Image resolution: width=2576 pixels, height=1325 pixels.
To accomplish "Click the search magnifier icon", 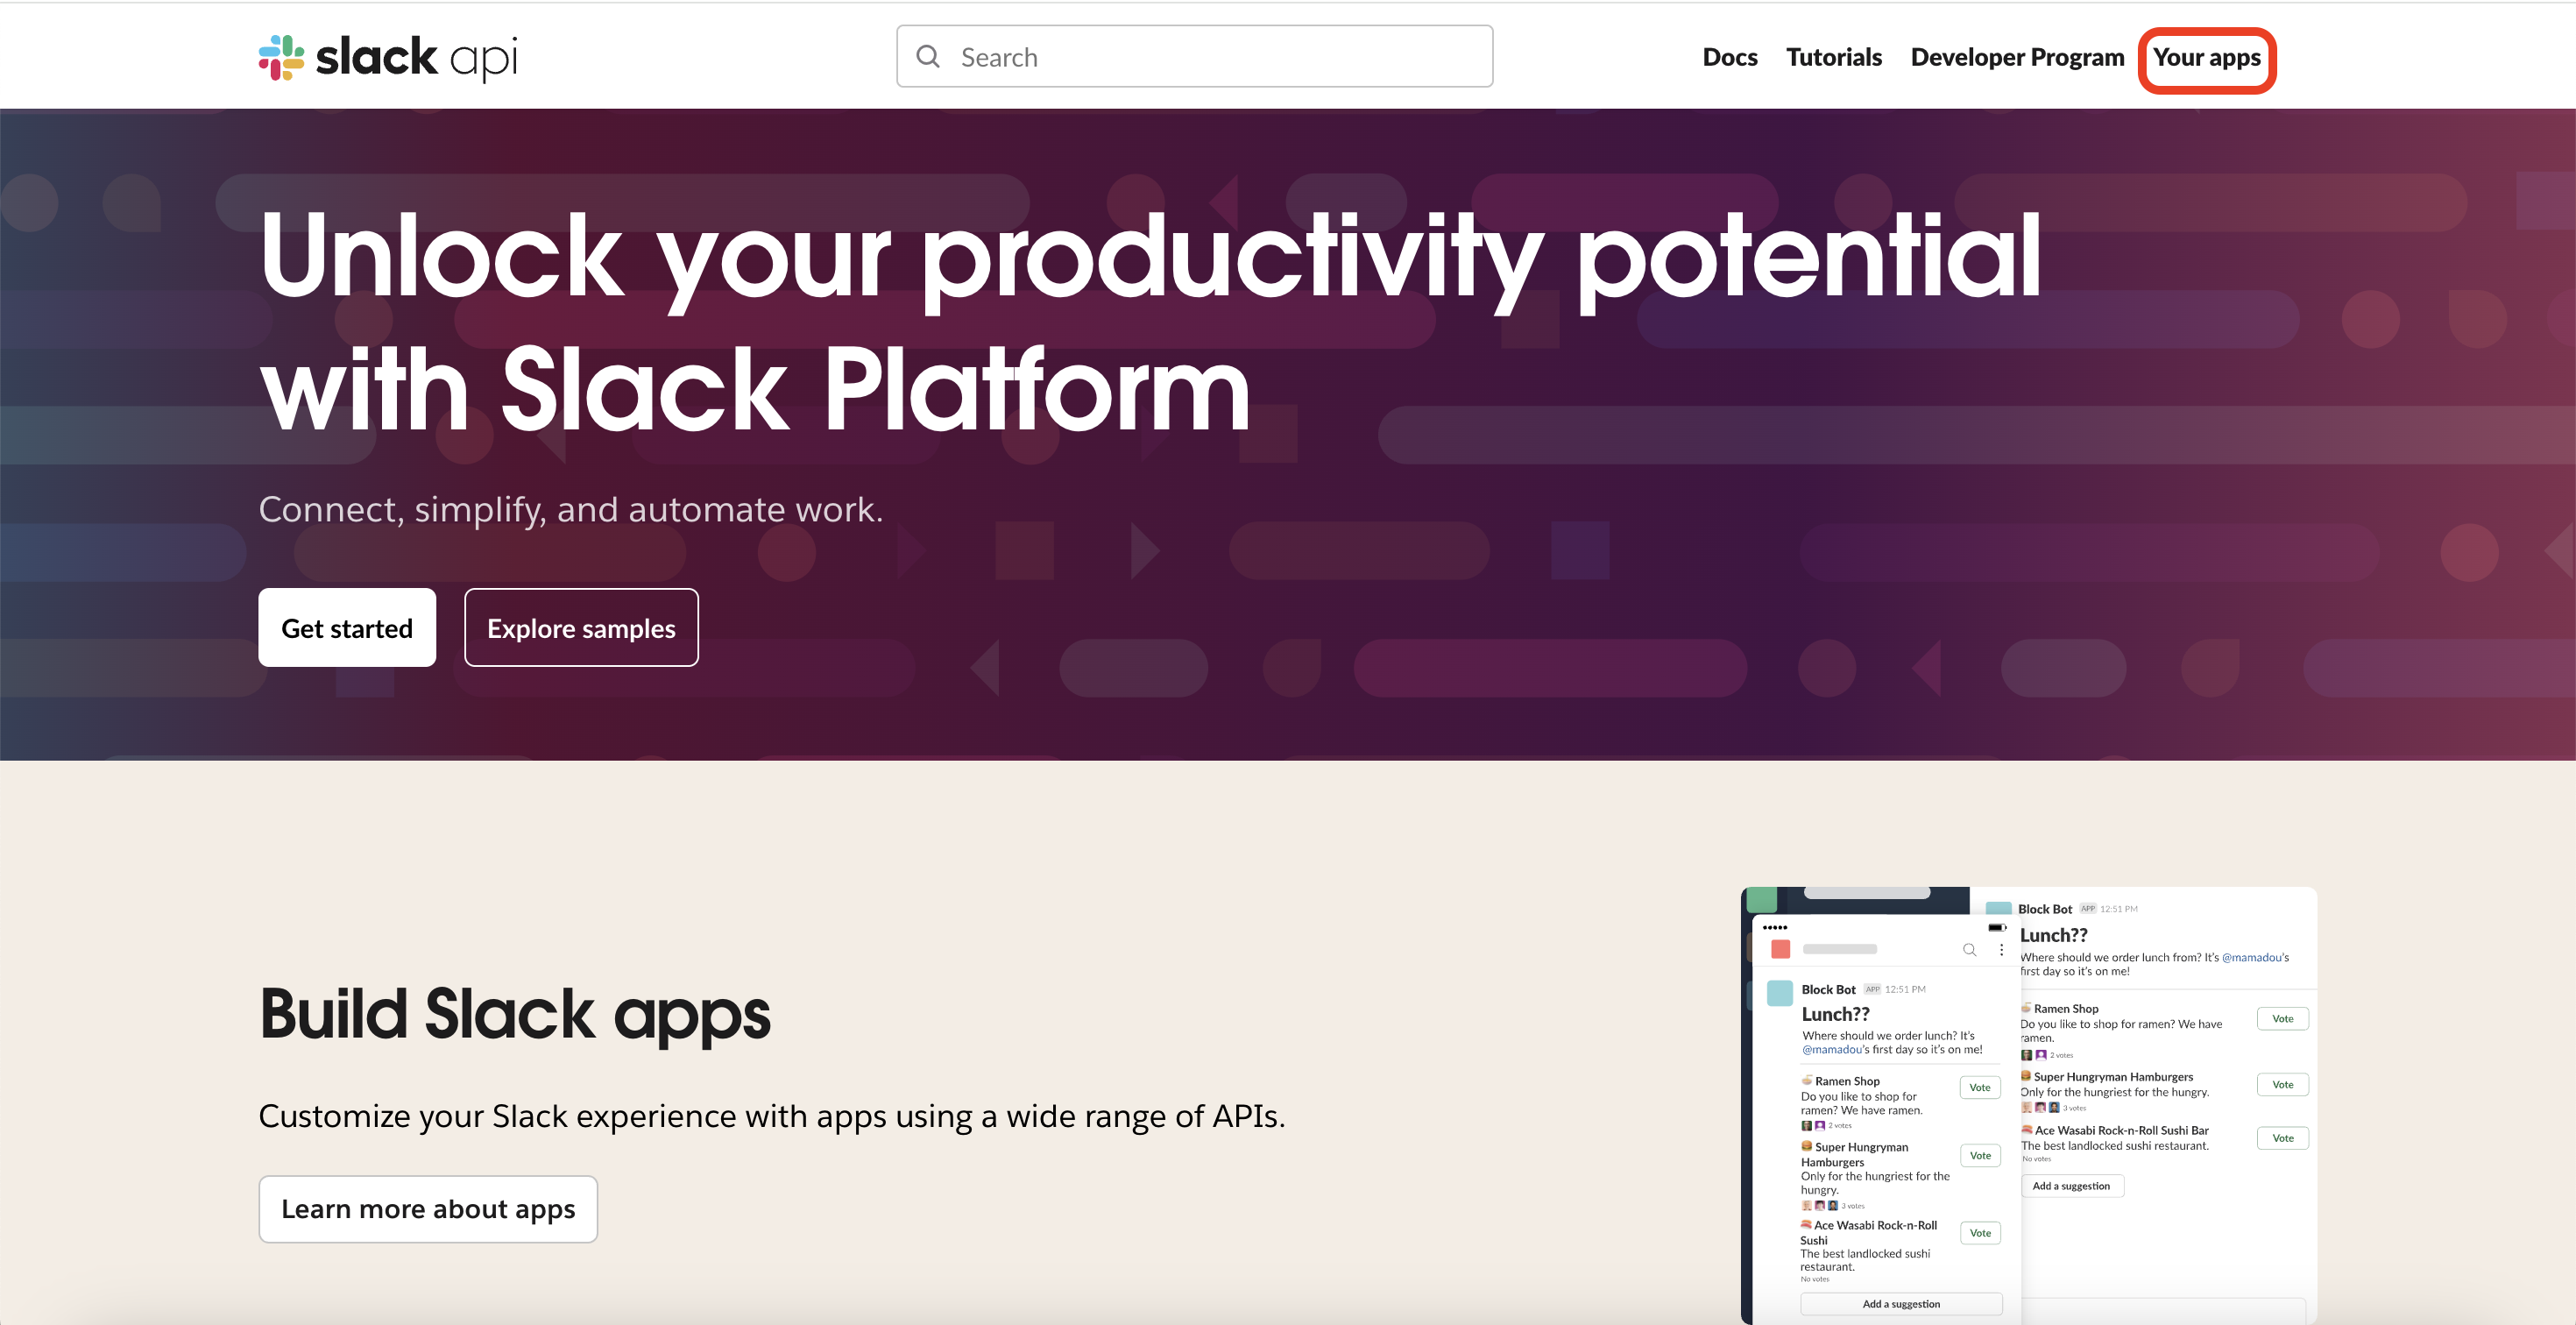I will pyautogui.click(x=928, y=57).
